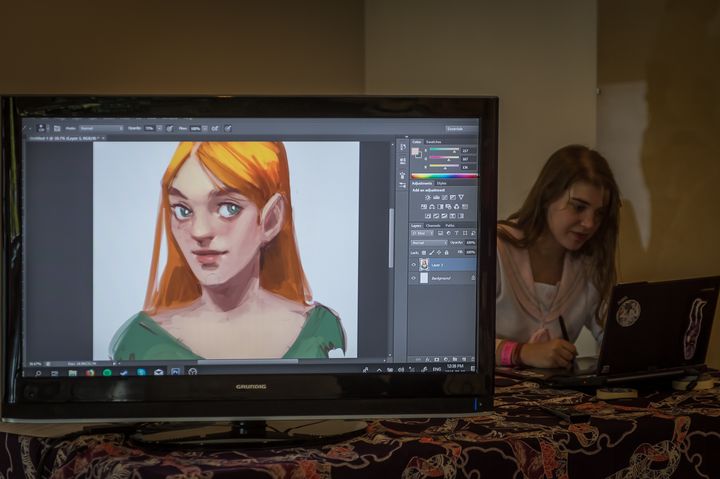The height and width of the screenshot is (479, 720).
Task: Open the layer blend mode dropdown
Action: [x=427, y=242]
